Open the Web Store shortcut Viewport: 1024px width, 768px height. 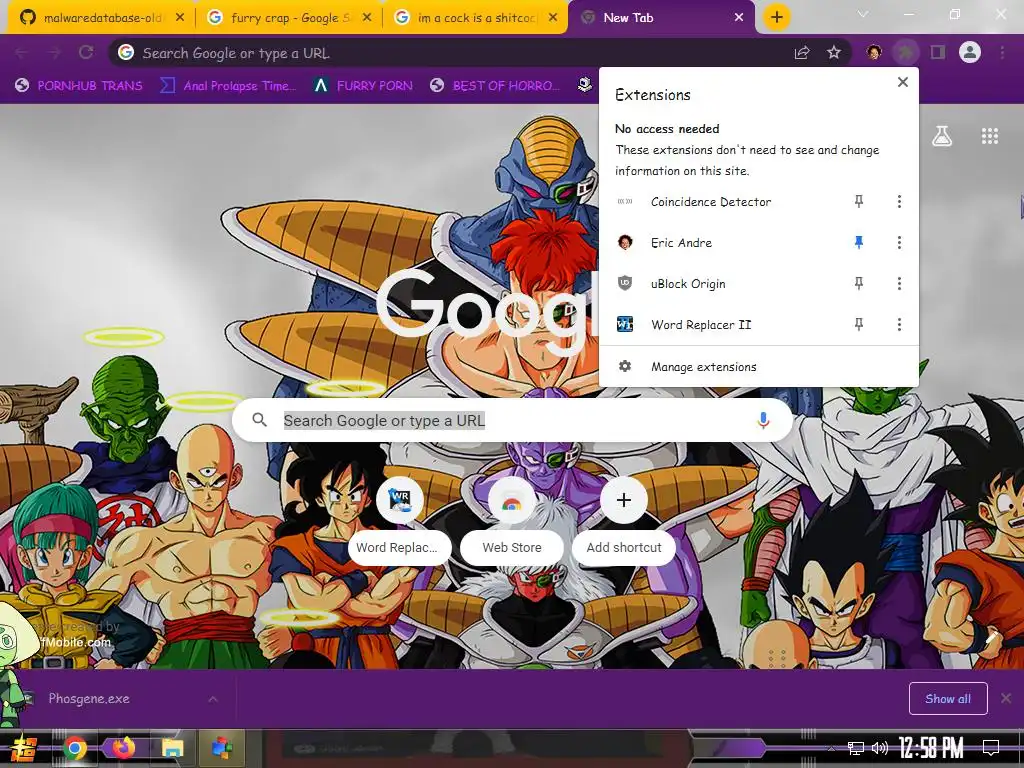point(512,519)
